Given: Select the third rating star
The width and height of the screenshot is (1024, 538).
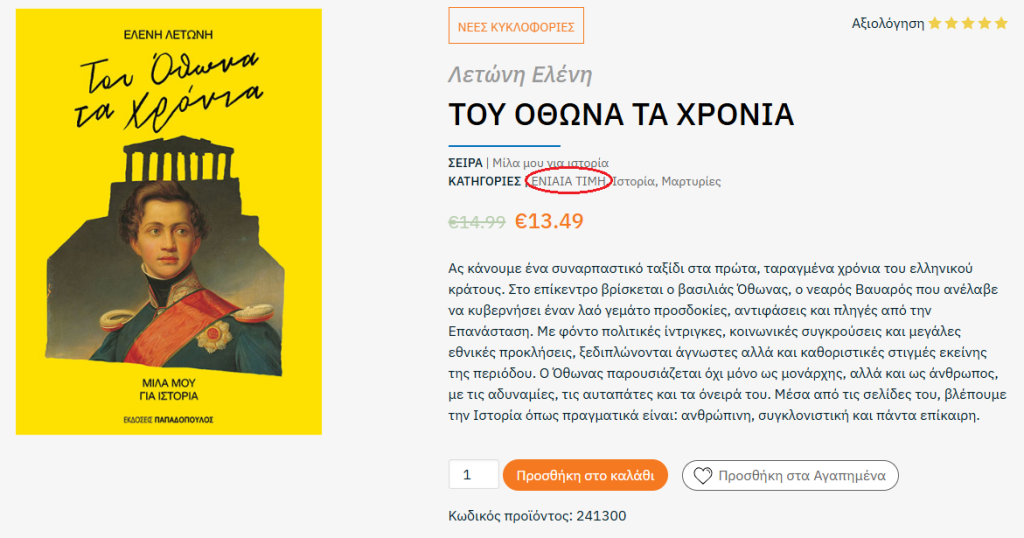Looking at the screenshot, I should pos(968,23).
